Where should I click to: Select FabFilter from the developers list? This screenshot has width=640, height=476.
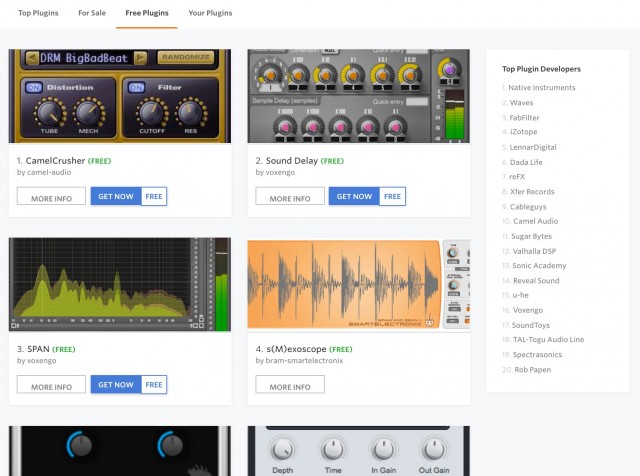click(x=524, y=117)
